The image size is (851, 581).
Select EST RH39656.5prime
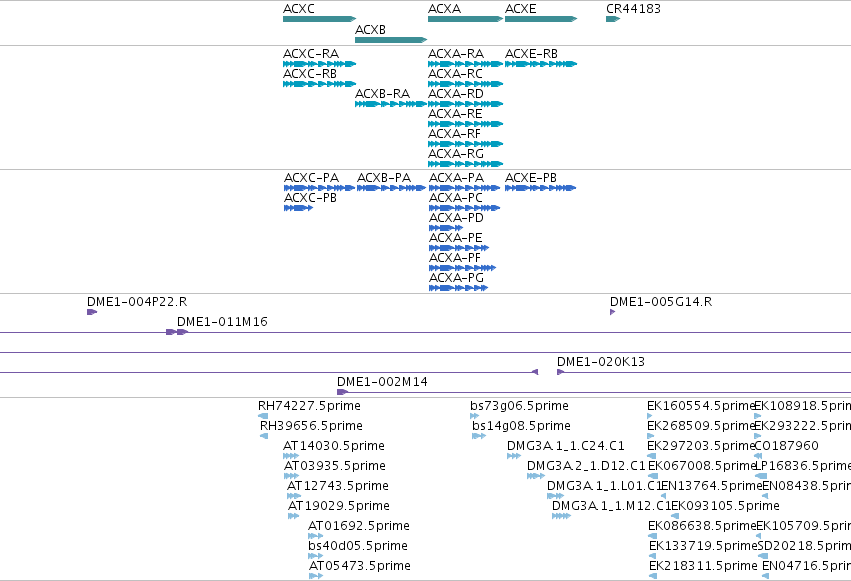tap(264, 436)
